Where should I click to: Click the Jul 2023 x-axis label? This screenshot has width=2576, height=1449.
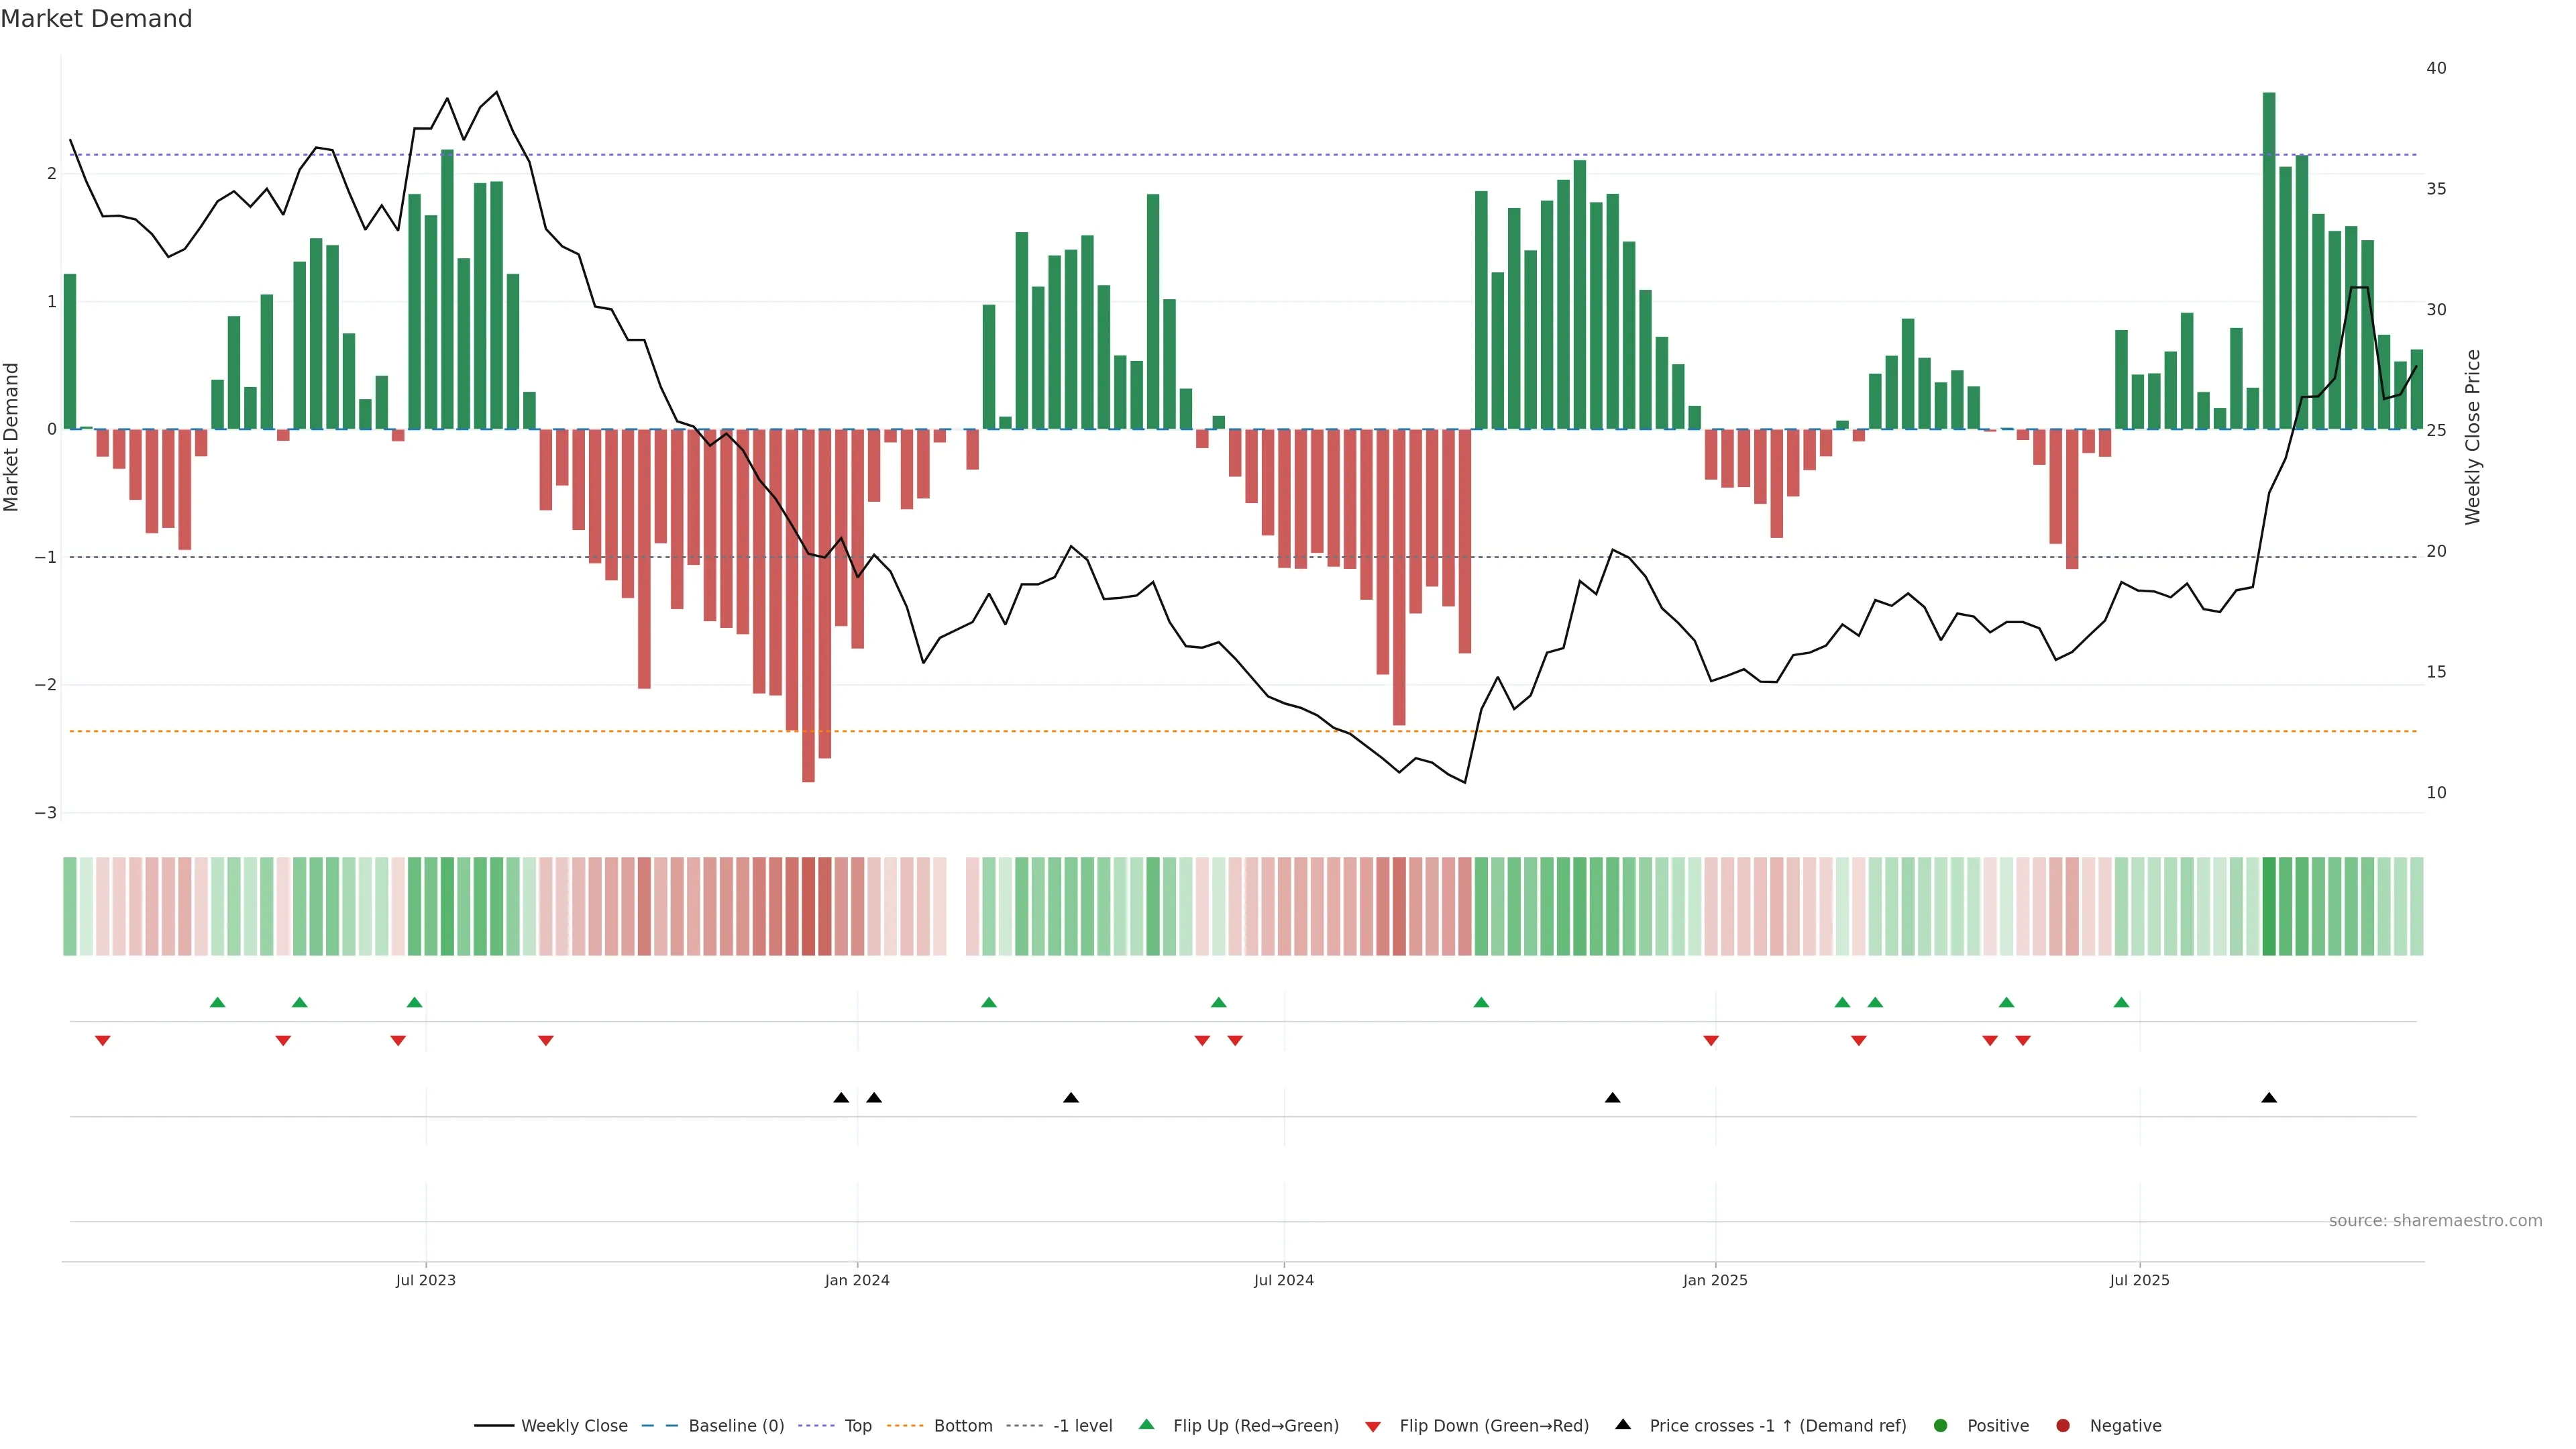click(x=425, y=1280)
